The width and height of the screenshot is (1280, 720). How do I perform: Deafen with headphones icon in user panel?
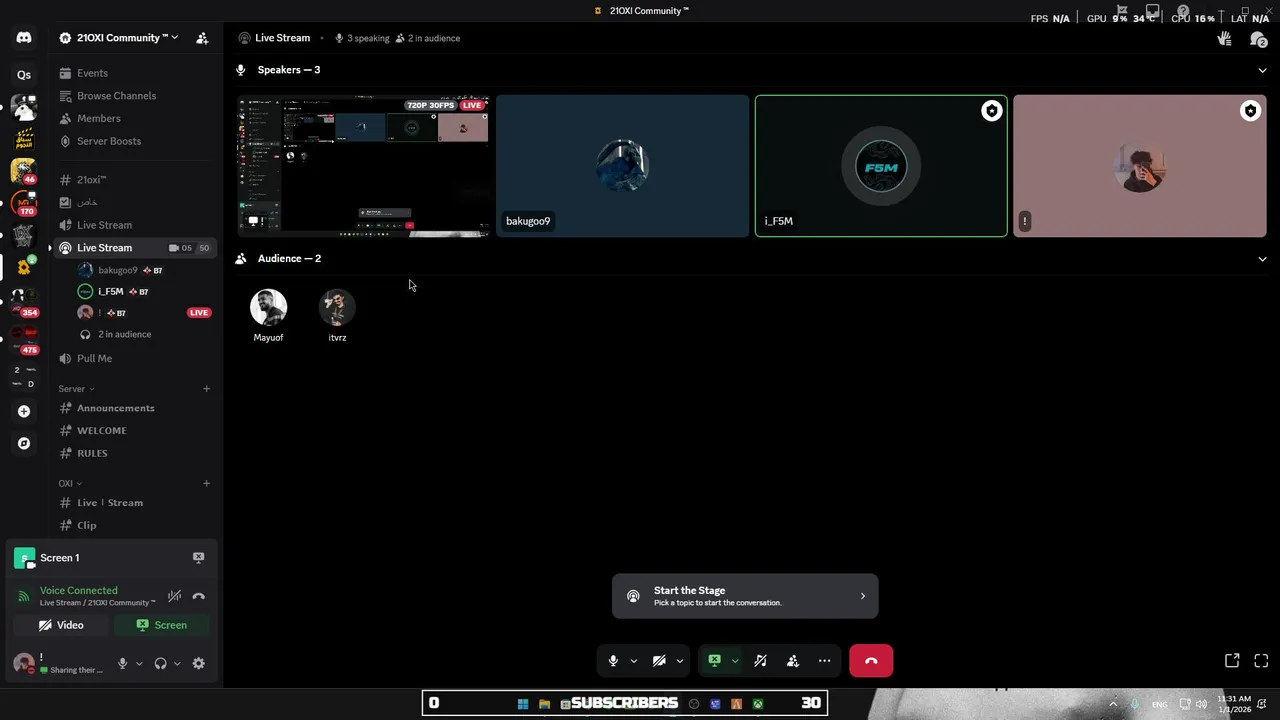[x=160, y=663]
